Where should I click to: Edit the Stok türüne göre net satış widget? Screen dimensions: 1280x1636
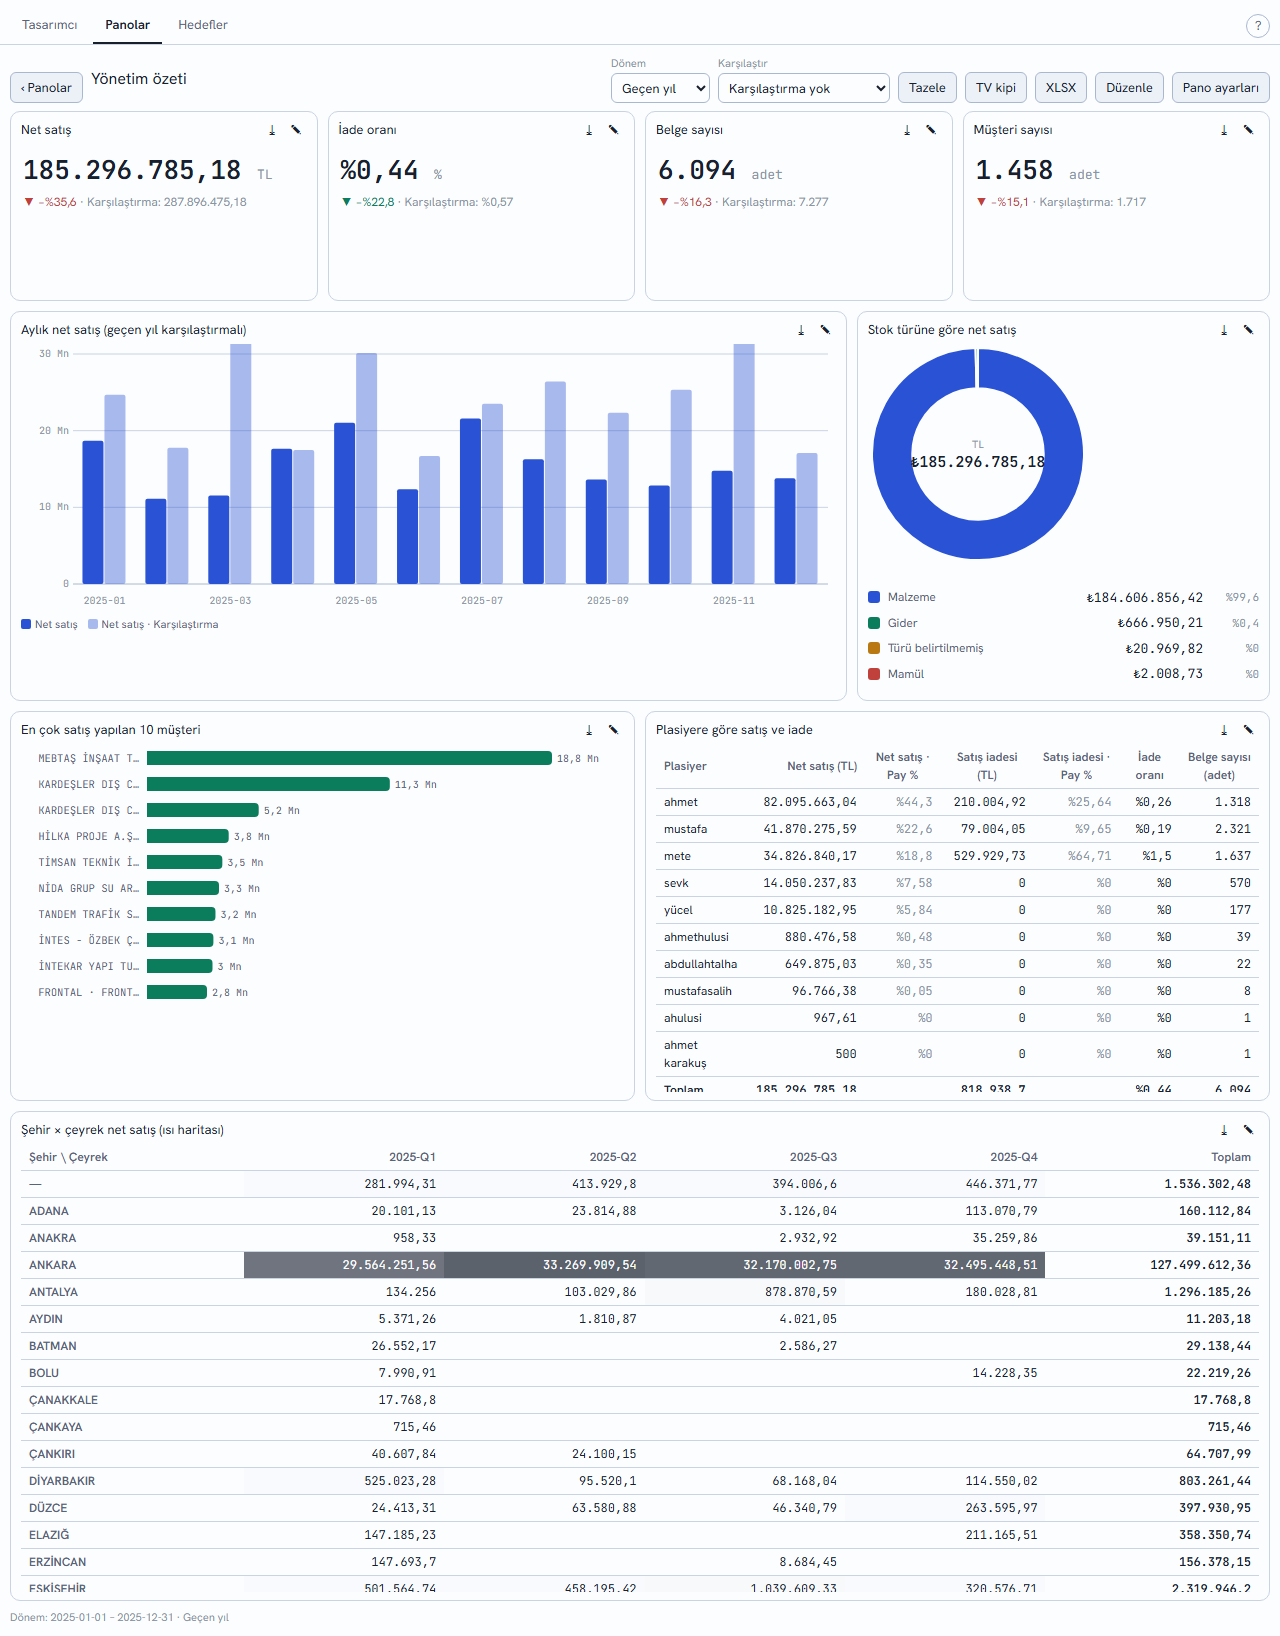pos(1248,330)
